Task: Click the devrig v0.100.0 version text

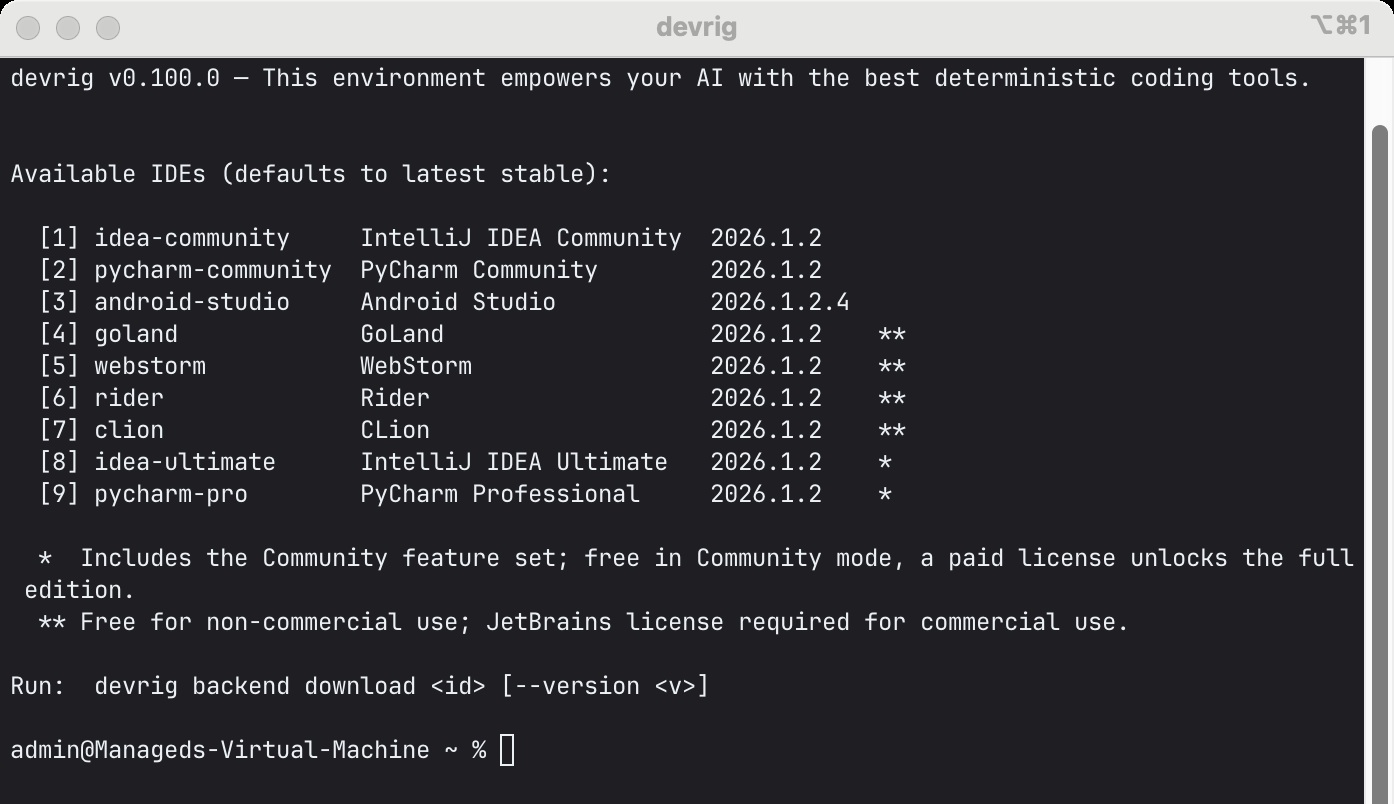Action: pyautogui.click(x=115, y=78)
